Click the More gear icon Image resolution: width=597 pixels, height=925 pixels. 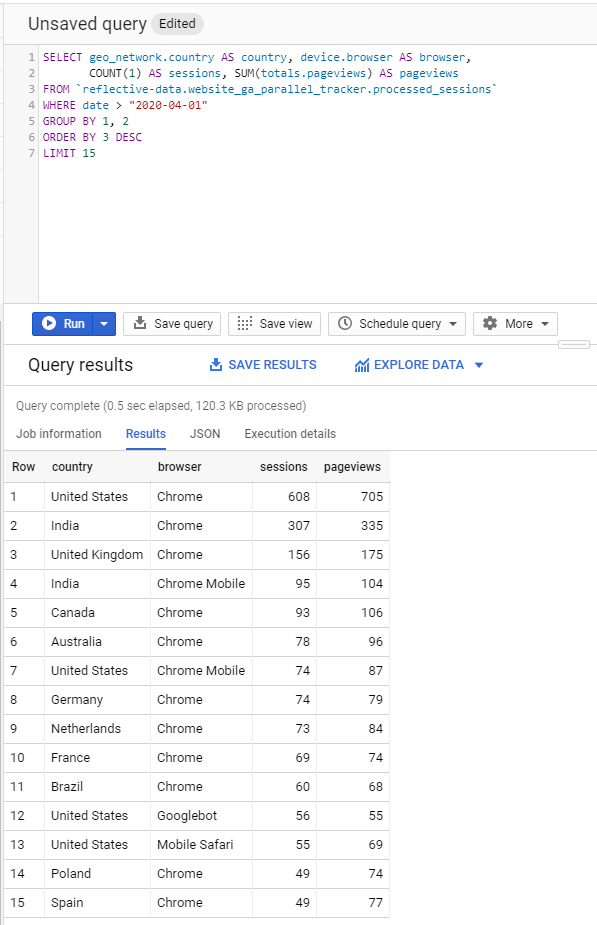[x=490, y=323]
